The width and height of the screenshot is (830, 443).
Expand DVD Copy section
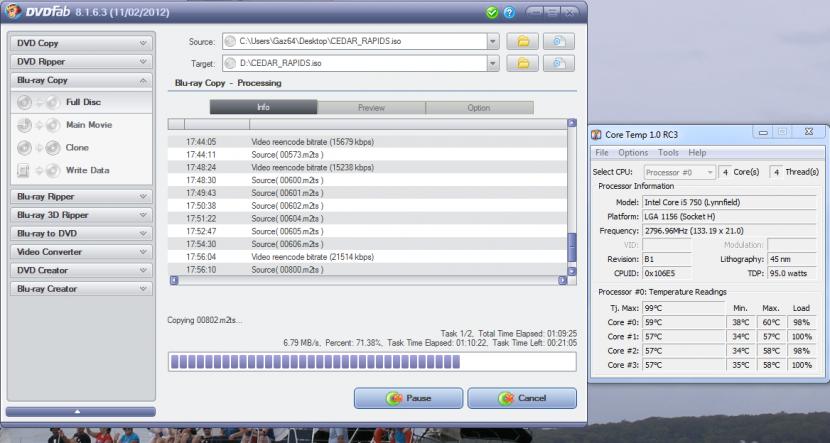click(x=81, y=43)
